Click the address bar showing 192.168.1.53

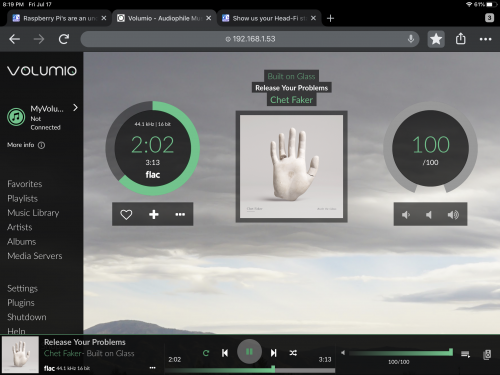pos(250,39)
